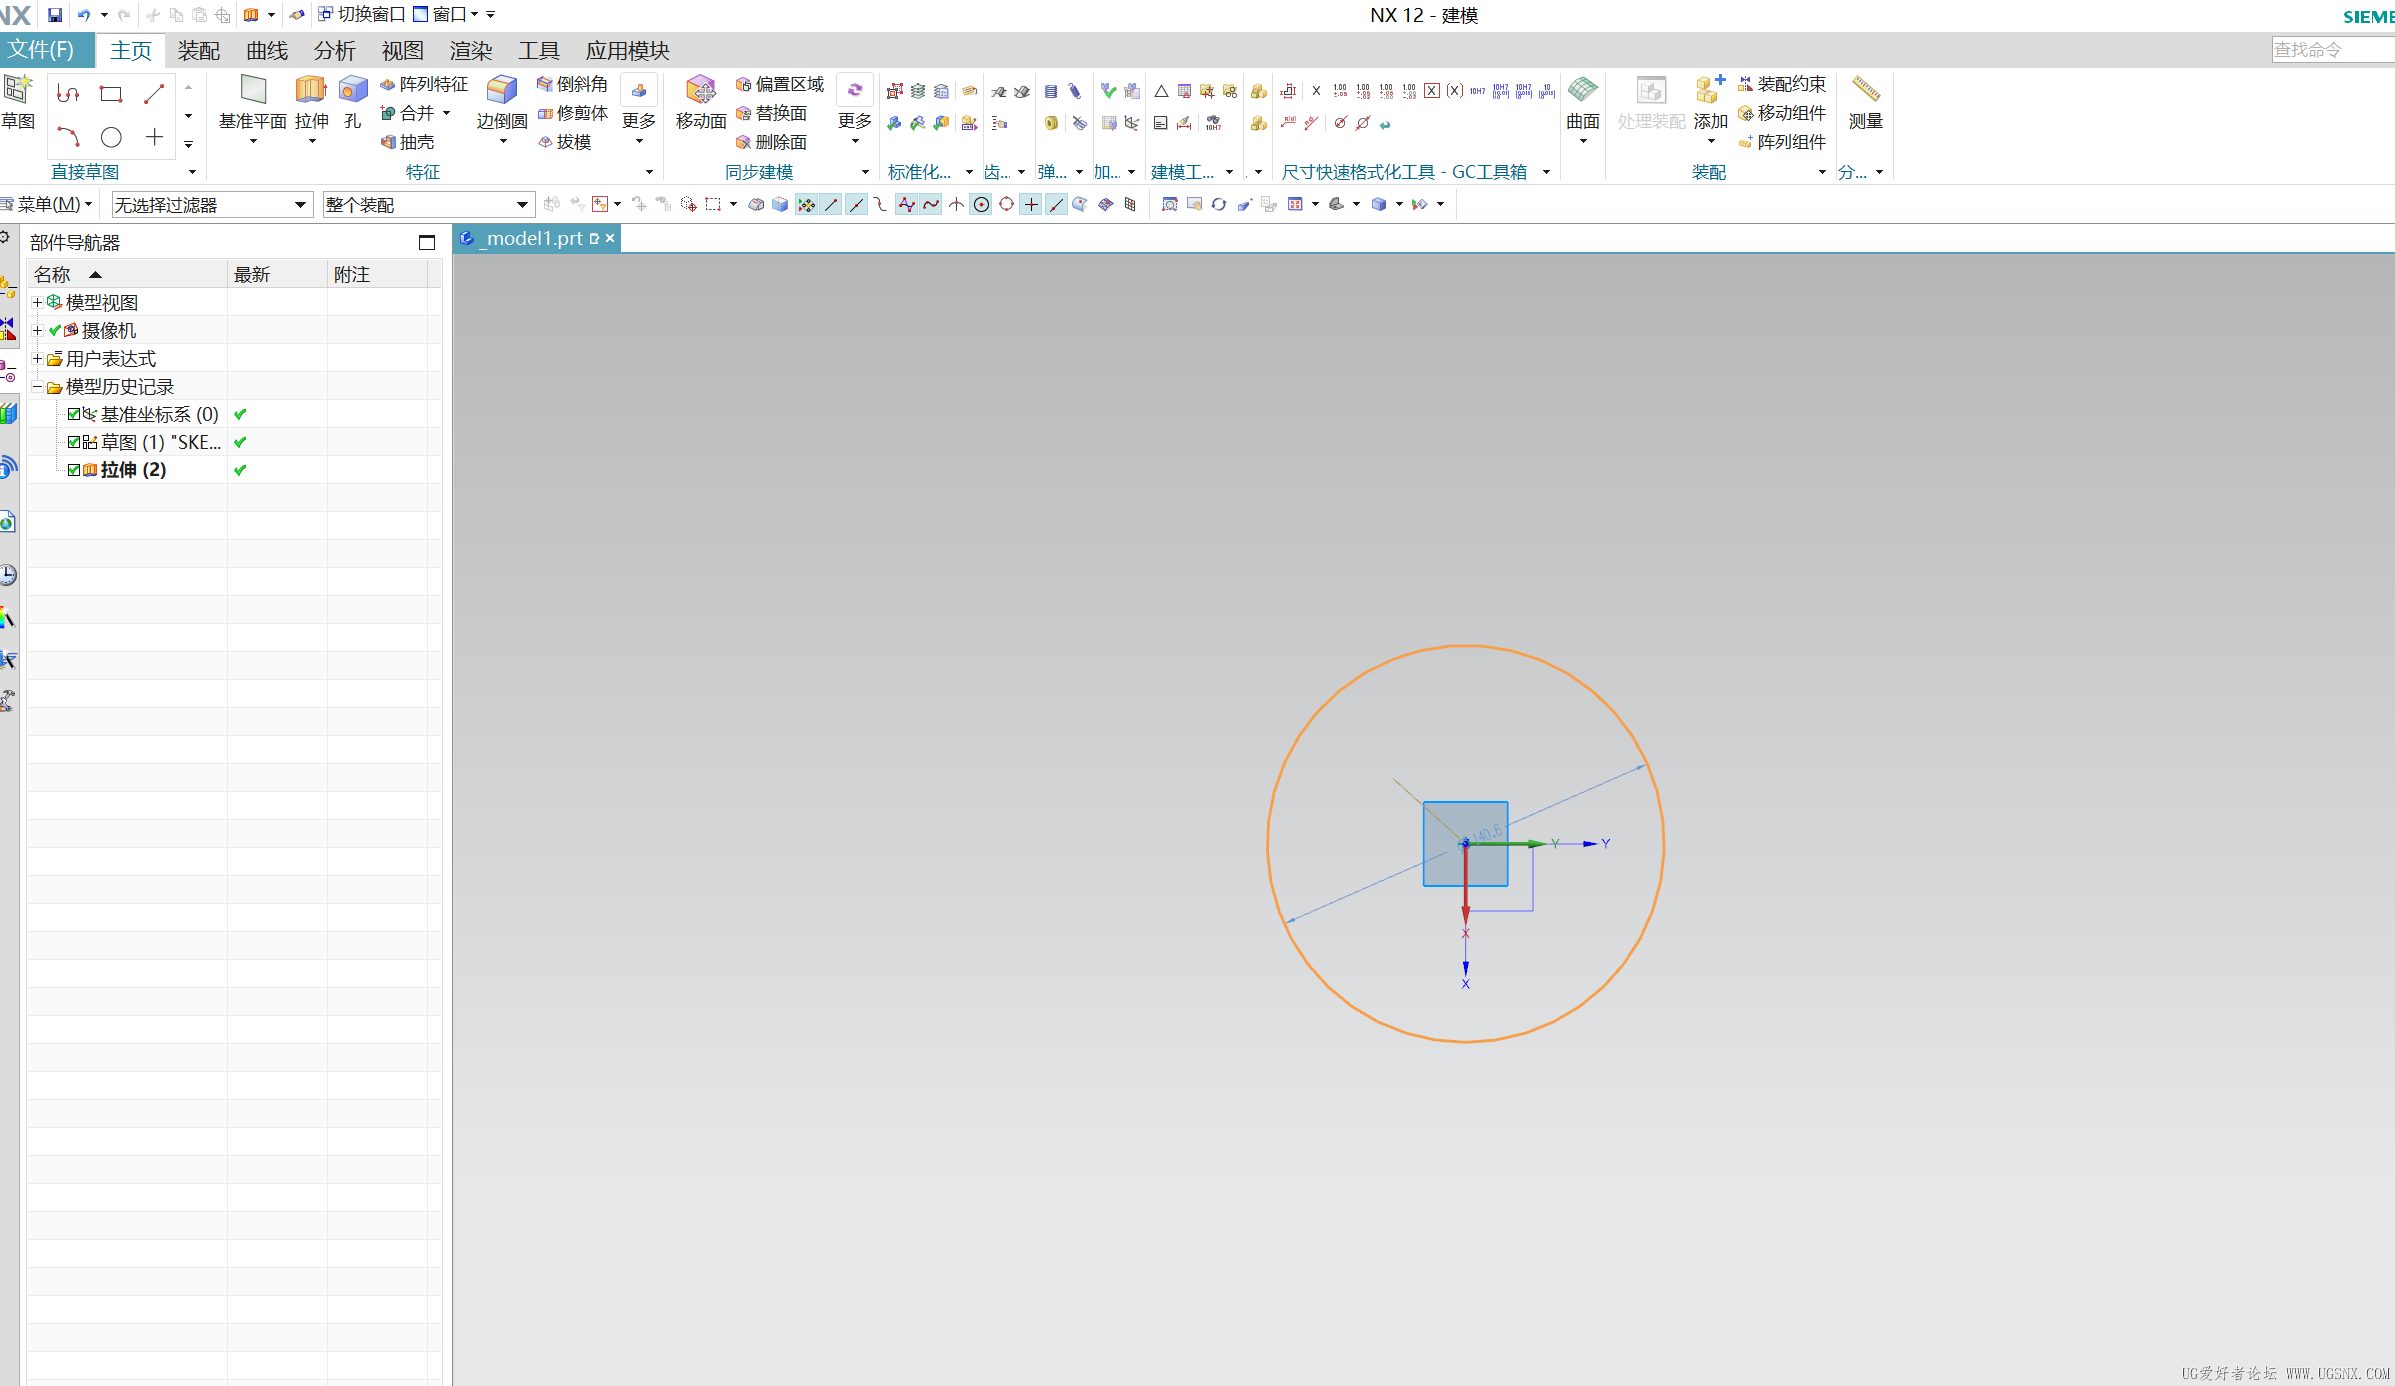Select the sketch line tool
Viewport: 2395px width, 1386px height.
(154, 94)
